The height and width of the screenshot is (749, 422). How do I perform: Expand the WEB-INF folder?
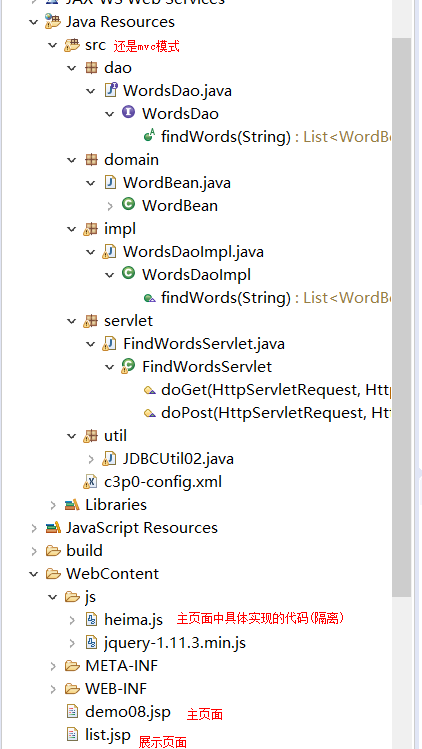53,688
